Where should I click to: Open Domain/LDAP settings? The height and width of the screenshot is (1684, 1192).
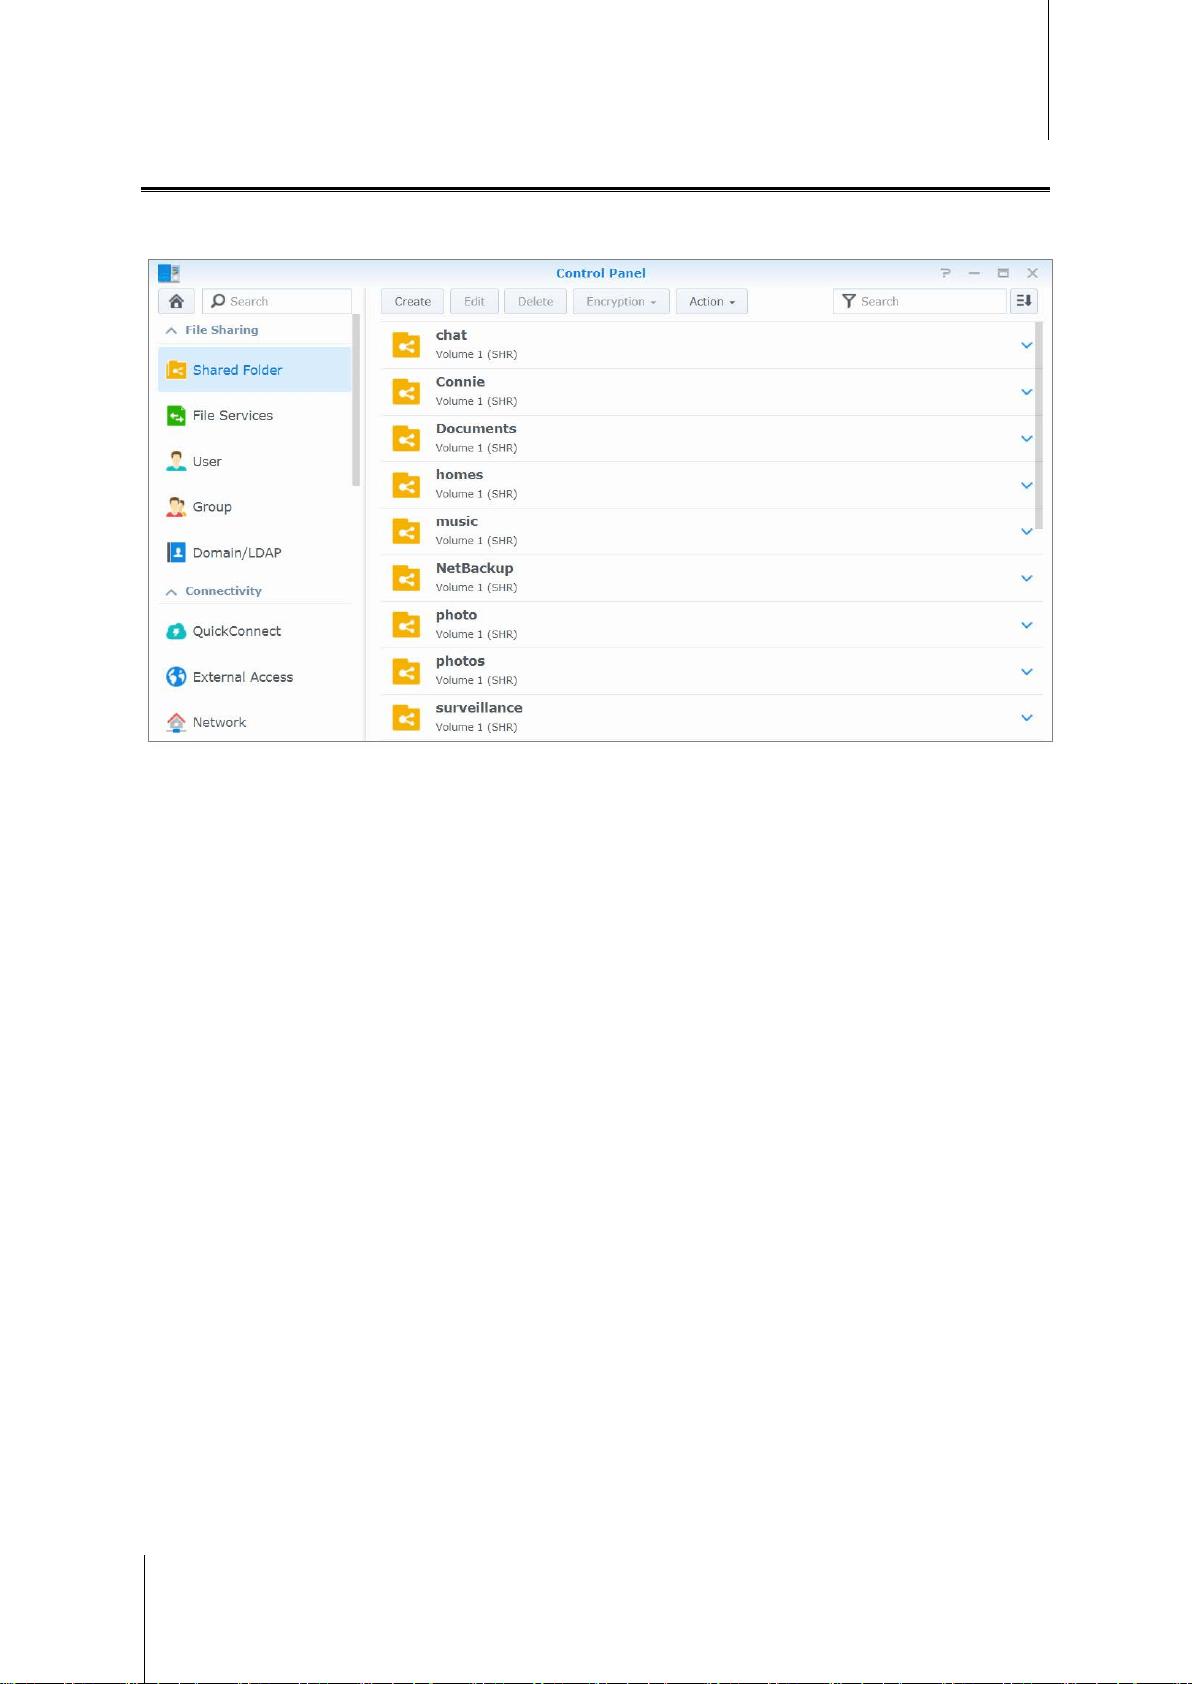coord(255,553)
